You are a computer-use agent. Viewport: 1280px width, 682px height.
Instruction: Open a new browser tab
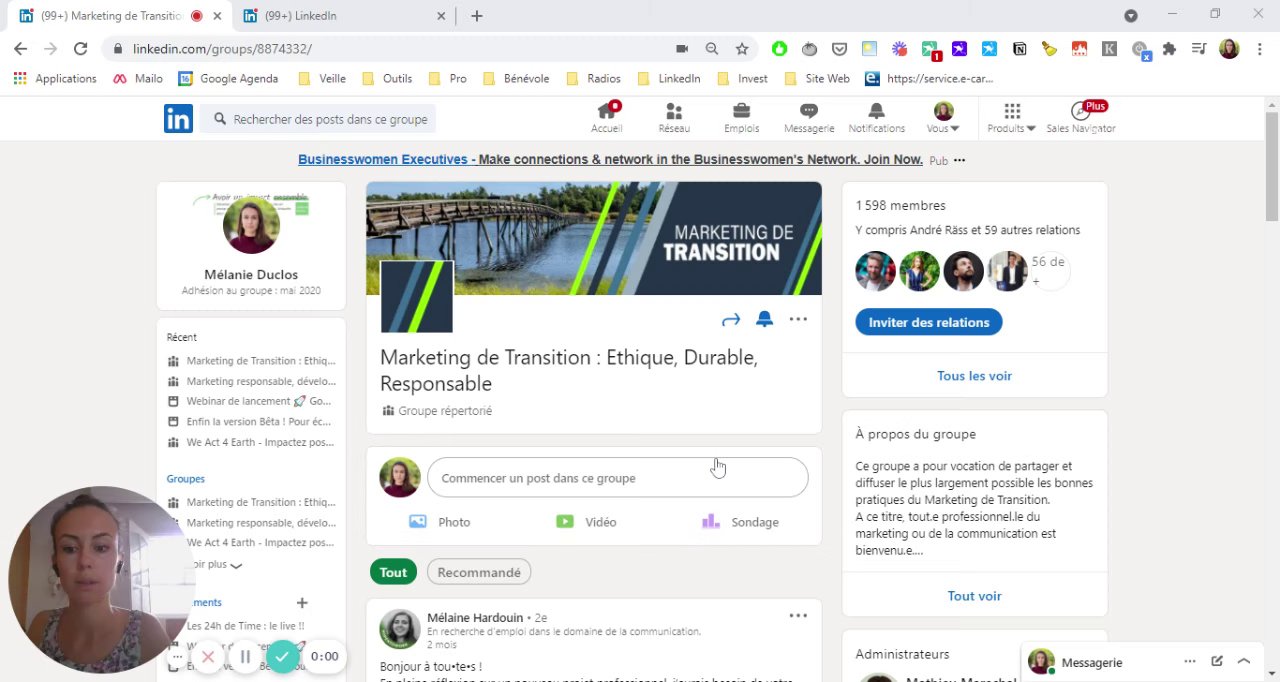click(x=477, y=16)
